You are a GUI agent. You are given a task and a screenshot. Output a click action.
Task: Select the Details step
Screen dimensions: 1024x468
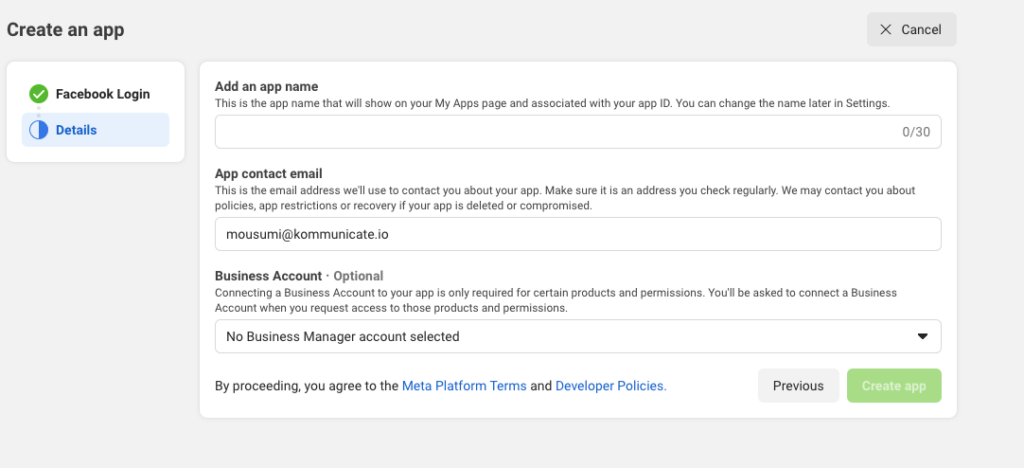coord(95,130)
